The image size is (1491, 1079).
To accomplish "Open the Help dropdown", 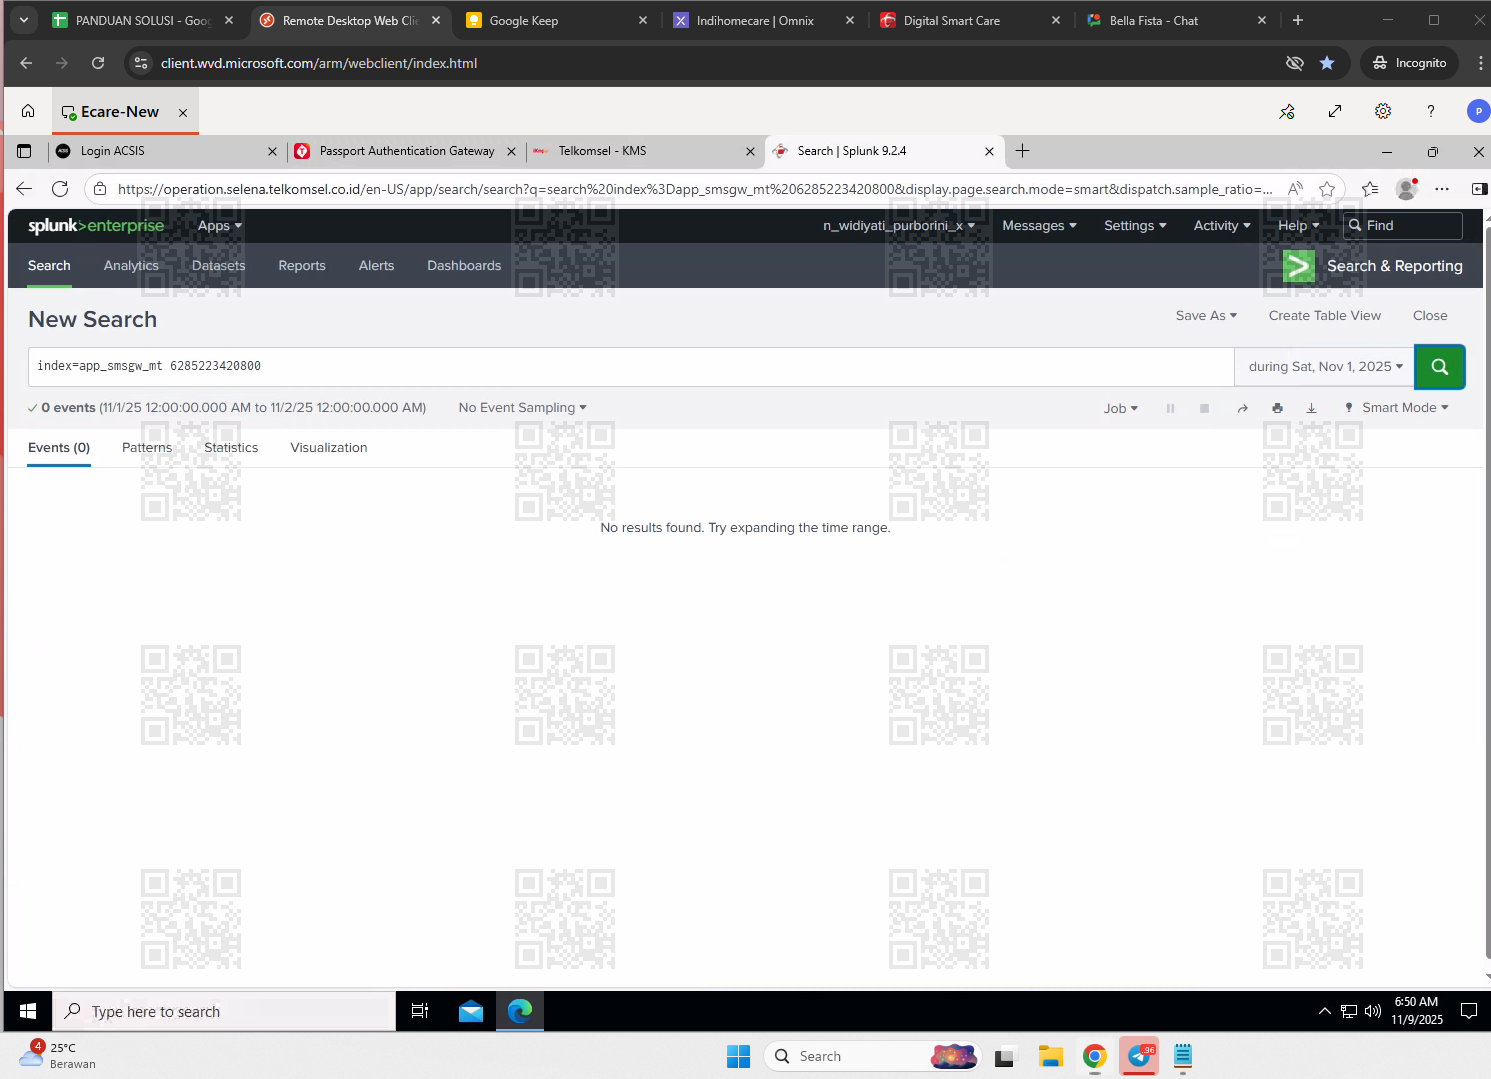I will tap(1298, 226).
